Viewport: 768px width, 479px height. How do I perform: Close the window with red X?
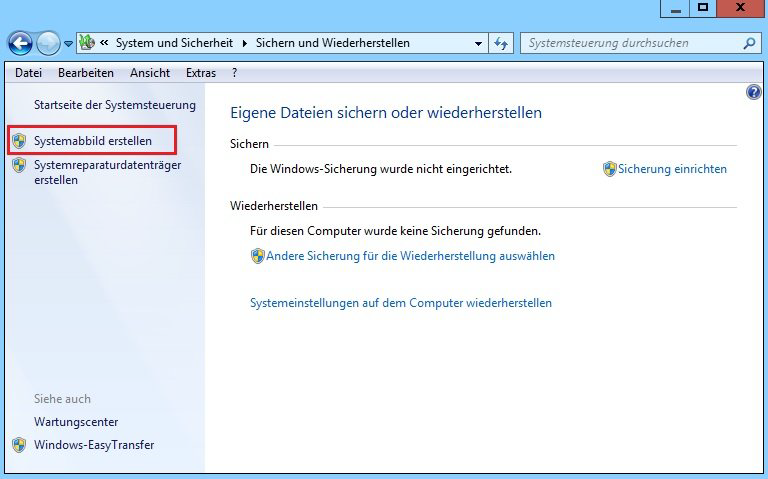click(740, 8)
